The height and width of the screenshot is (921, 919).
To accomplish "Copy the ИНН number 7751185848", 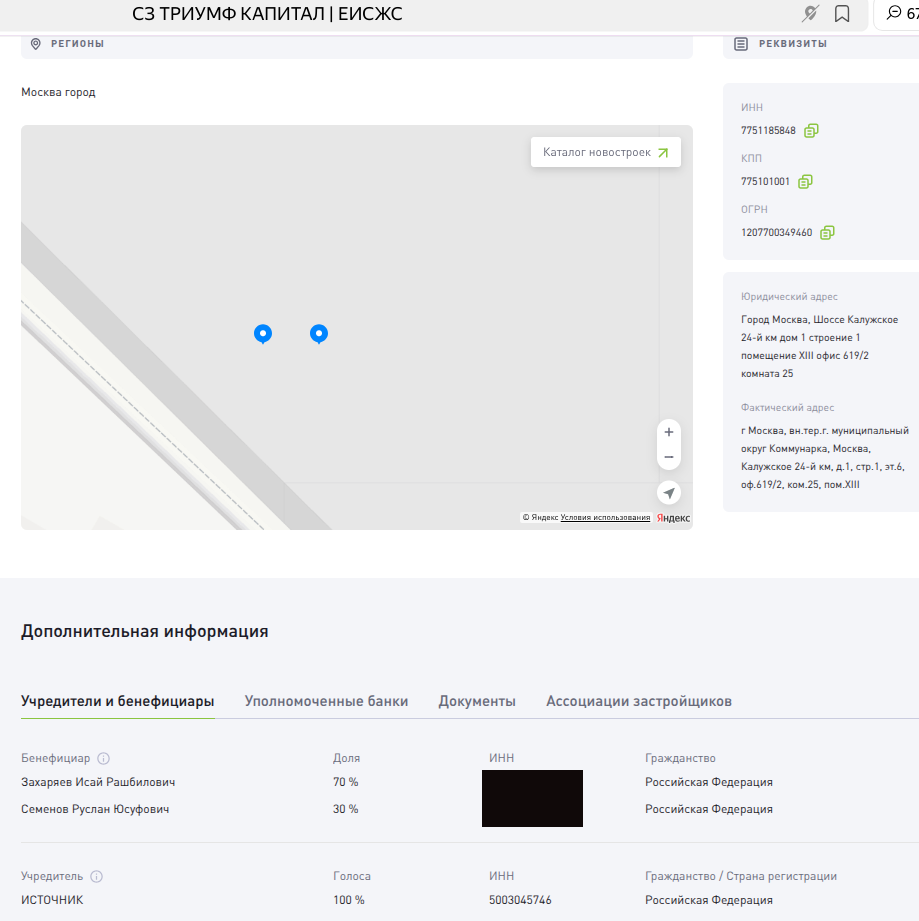I will coord(811,131).
